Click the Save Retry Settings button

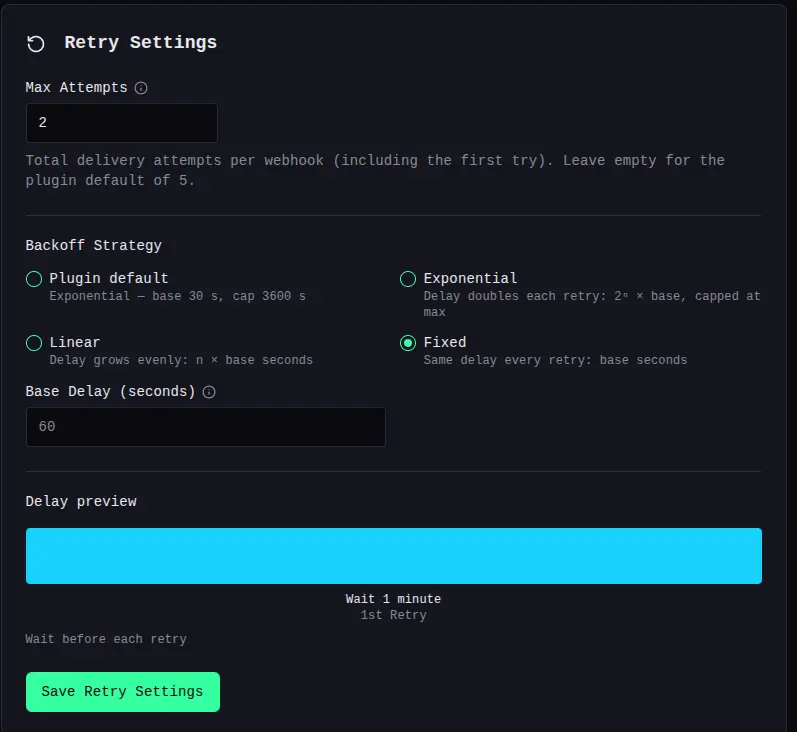123,692
